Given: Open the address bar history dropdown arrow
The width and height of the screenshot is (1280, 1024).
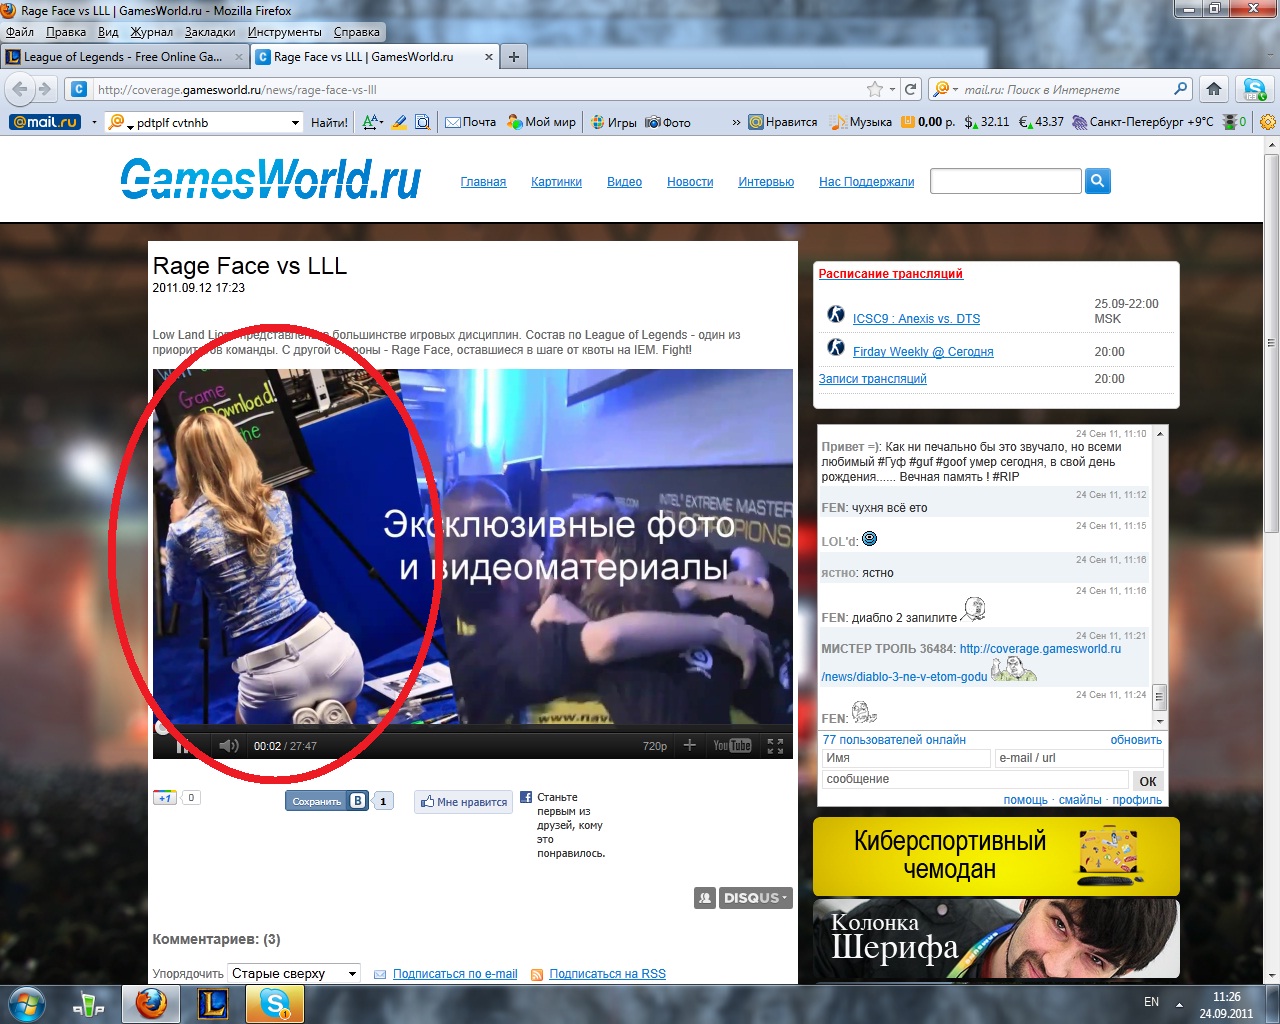Looking at the screenshot, I should (x=892, y=89).
